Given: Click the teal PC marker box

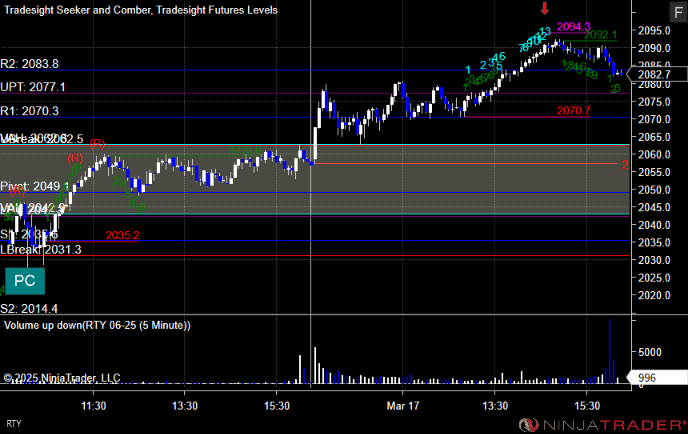Looking at the screenshot, I should pos(25,281).
